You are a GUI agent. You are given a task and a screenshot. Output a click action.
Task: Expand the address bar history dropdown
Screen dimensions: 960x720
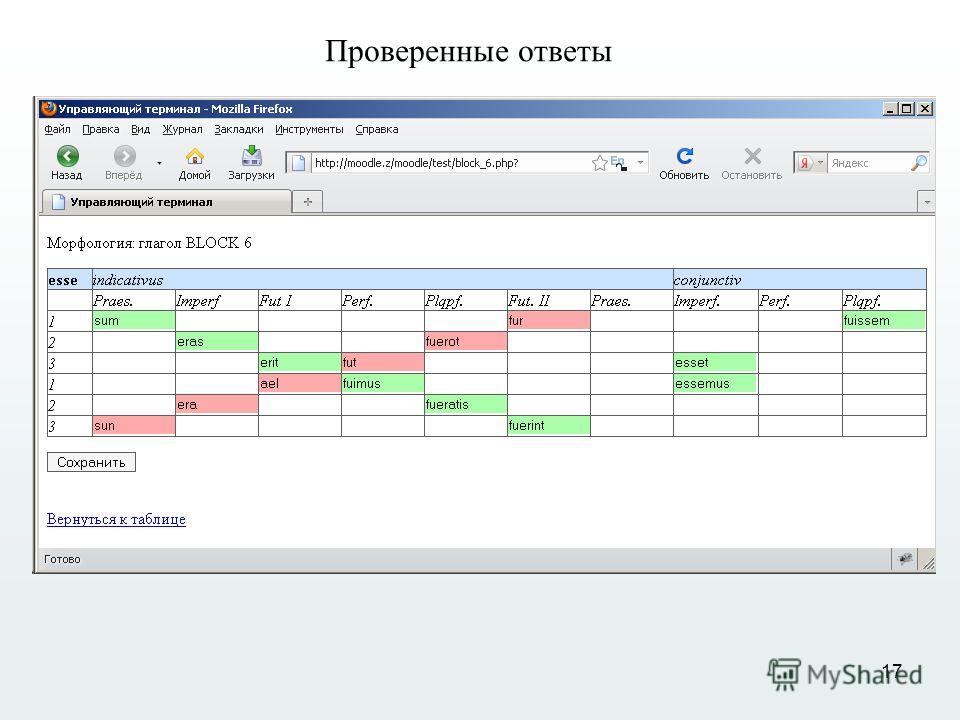click(640, 163)
